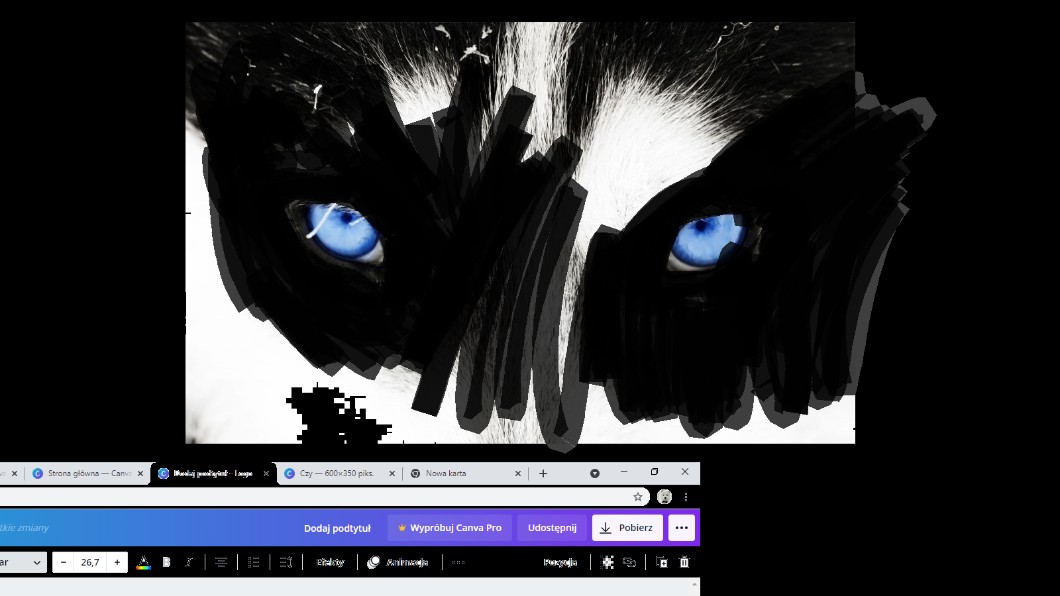Viewport: 1060px width, 596px height.
Task: Open the Chrome three-dot menu
Action: (x=686, y=497)
